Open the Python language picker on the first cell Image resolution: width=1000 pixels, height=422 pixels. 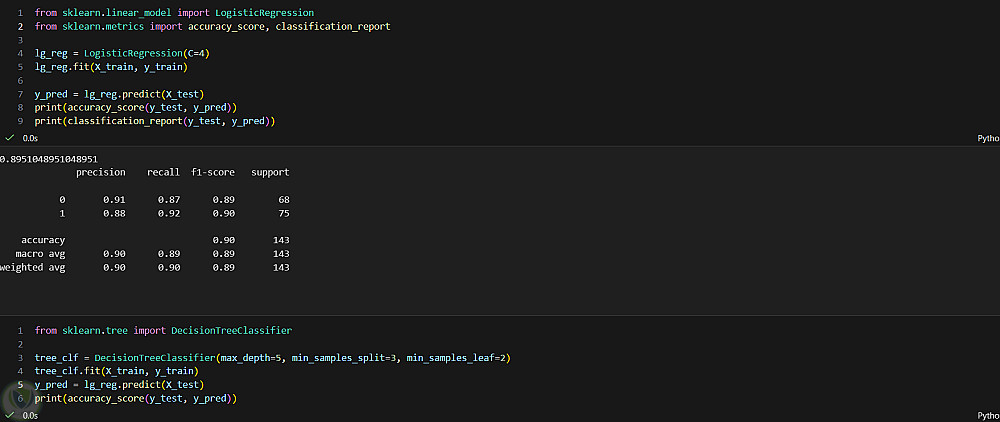pyautogui.click(x=987, y=139)
